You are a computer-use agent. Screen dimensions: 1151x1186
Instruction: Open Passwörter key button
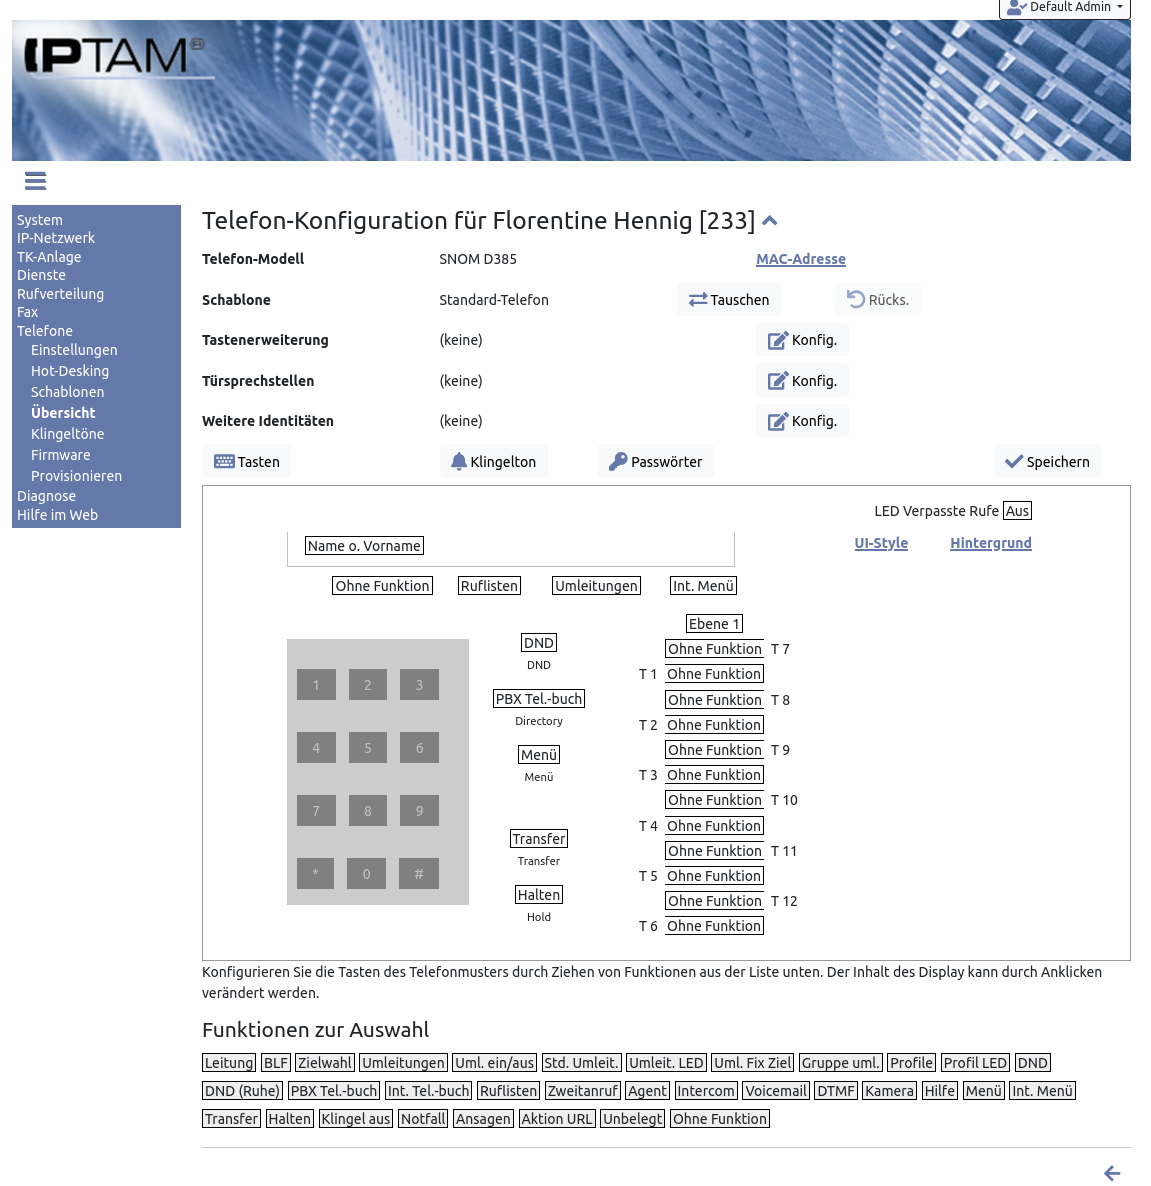[x=655, y=462]
